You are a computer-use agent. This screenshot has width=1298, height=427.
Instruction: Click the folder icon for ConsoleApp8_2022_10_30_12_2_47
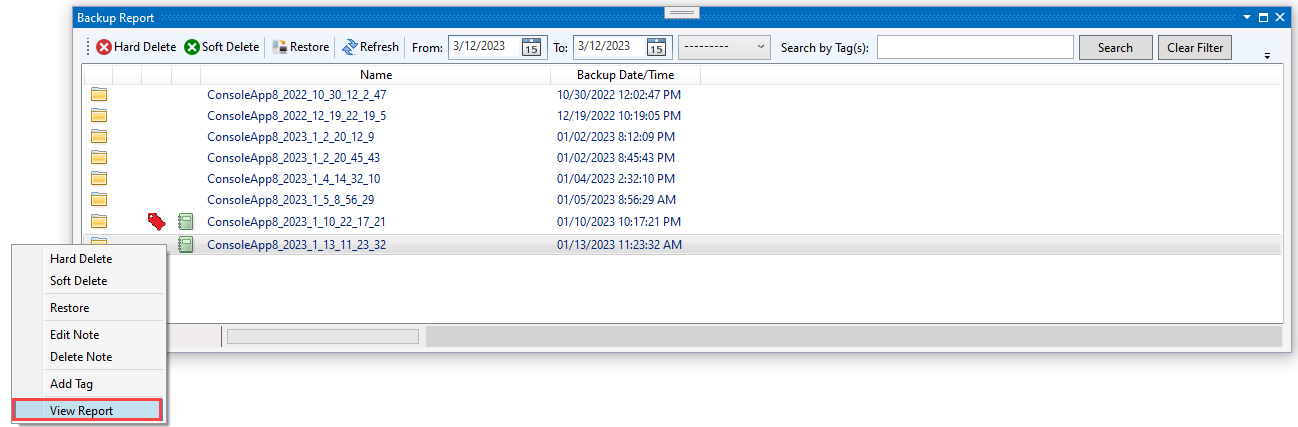[99, 95]
